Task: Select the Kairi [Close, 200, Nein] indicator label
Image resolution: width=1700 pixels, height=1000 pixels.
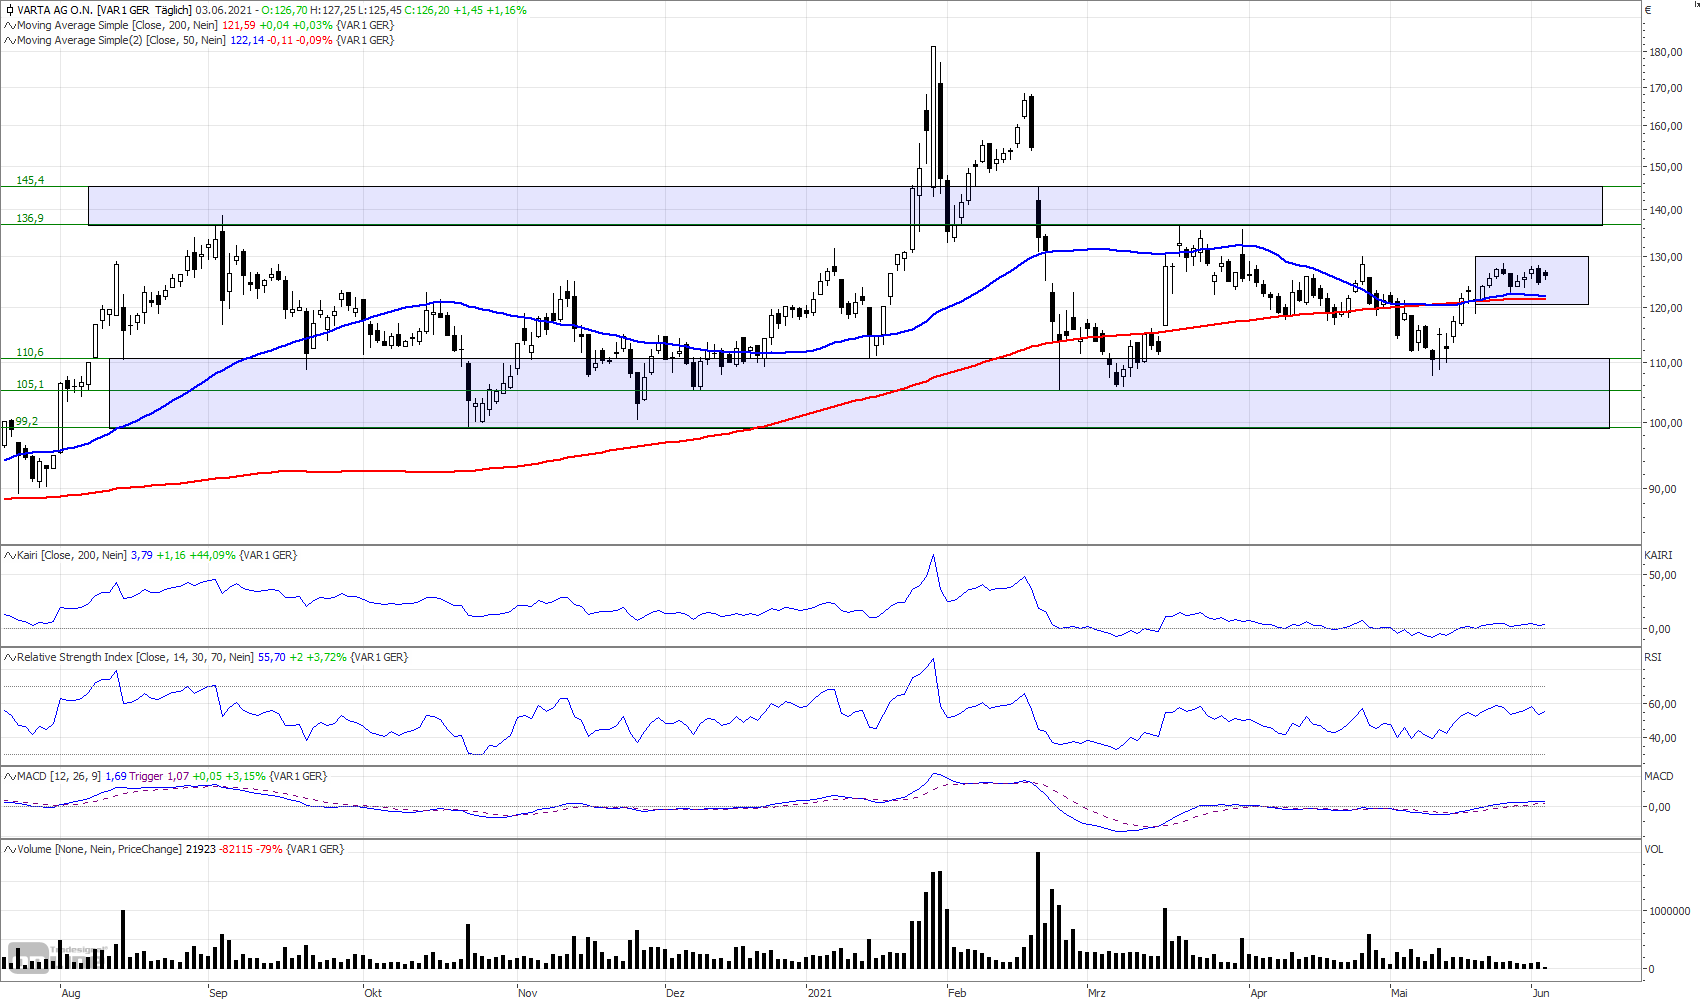Action: tap(72, 555)
